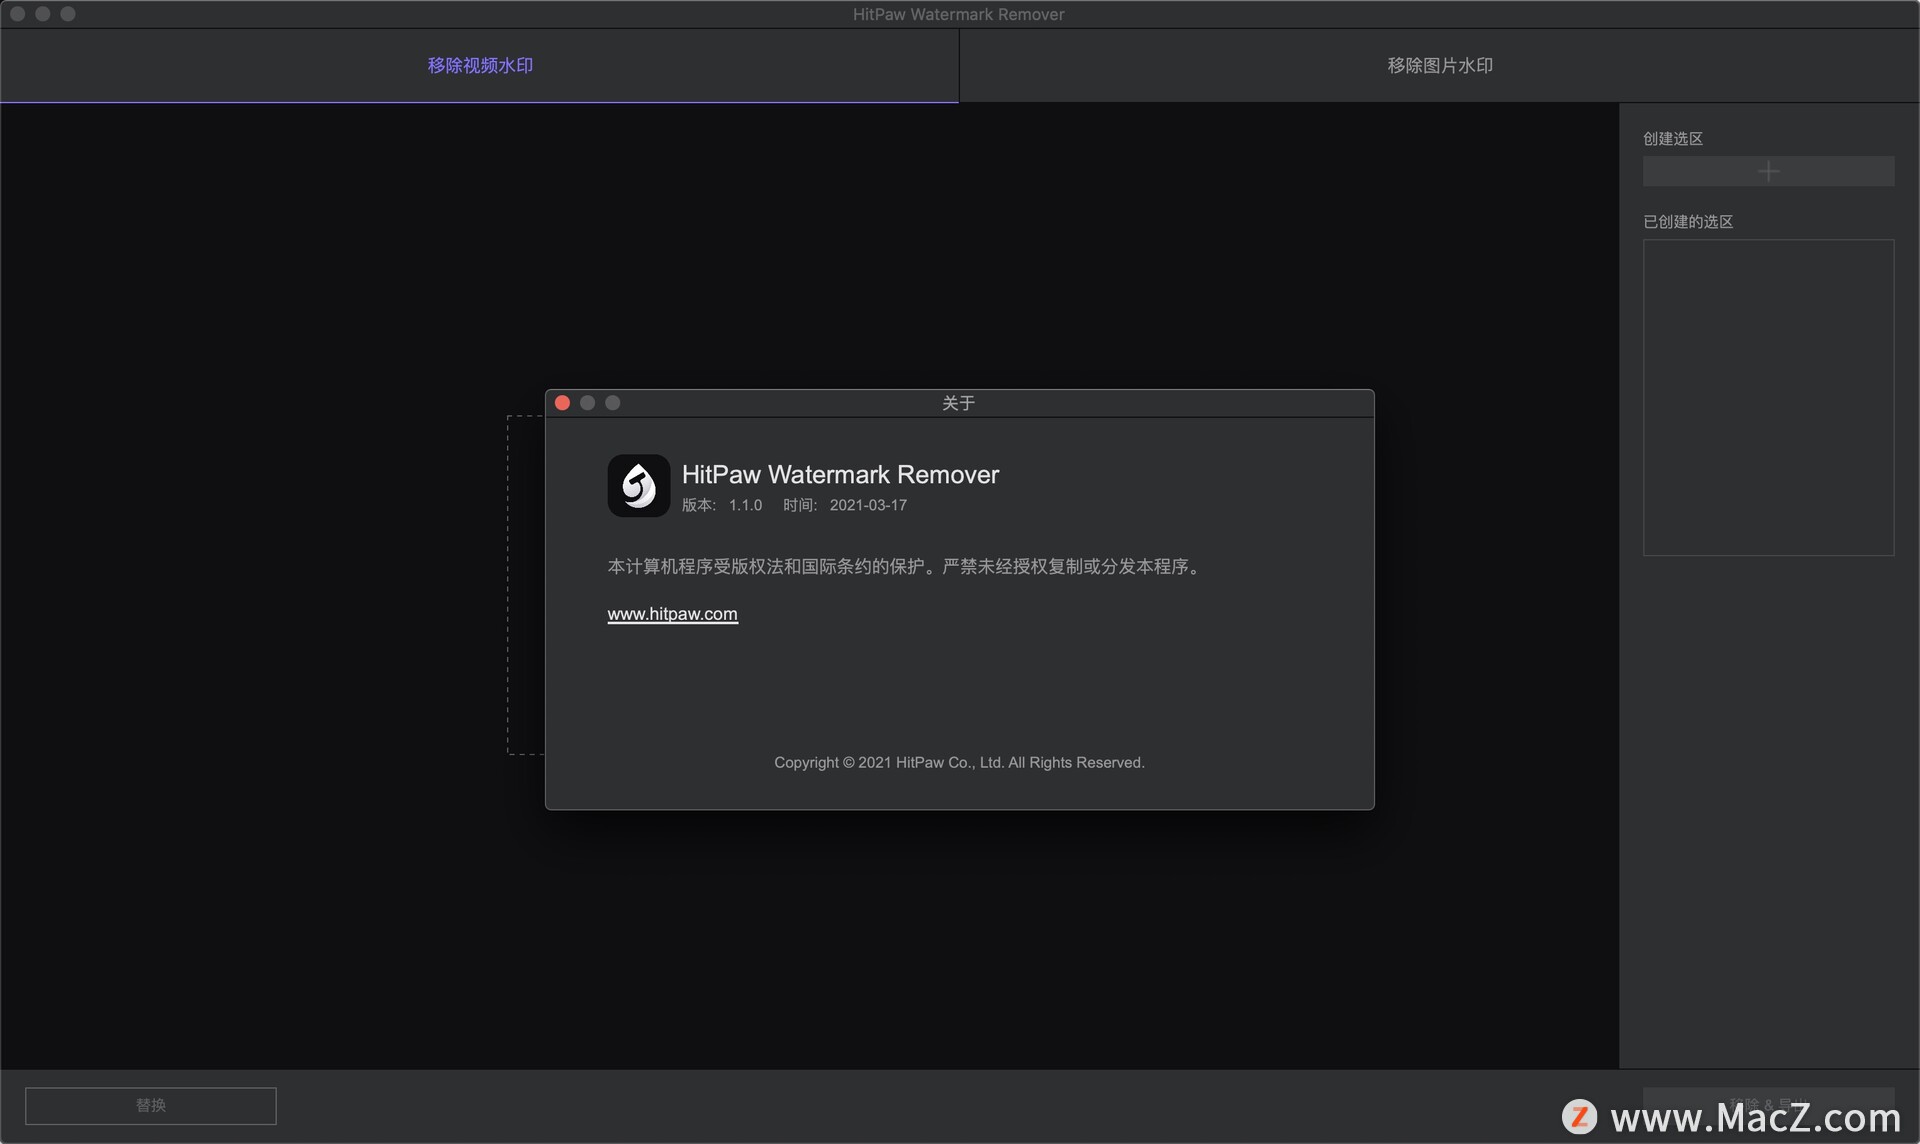The width and height of the screenshot is (1920, 1144).
Task: Click the version text 1.1.0
Action: point(745,505)
